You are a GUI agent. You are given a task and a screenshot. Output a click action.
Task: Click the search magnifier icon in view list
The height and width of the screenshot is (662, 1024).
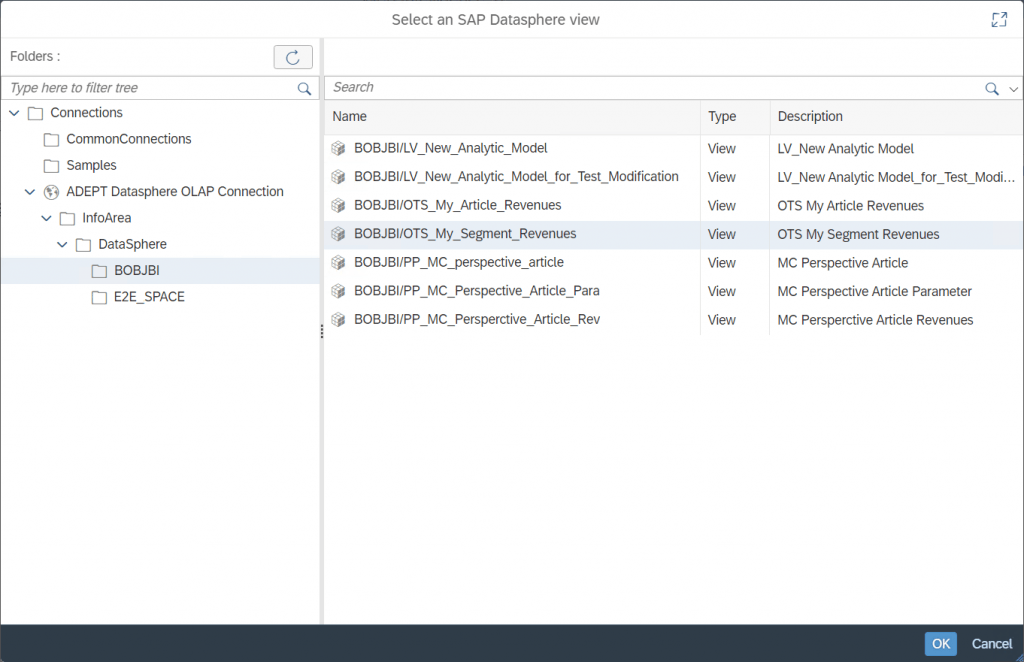pos(991,88)
